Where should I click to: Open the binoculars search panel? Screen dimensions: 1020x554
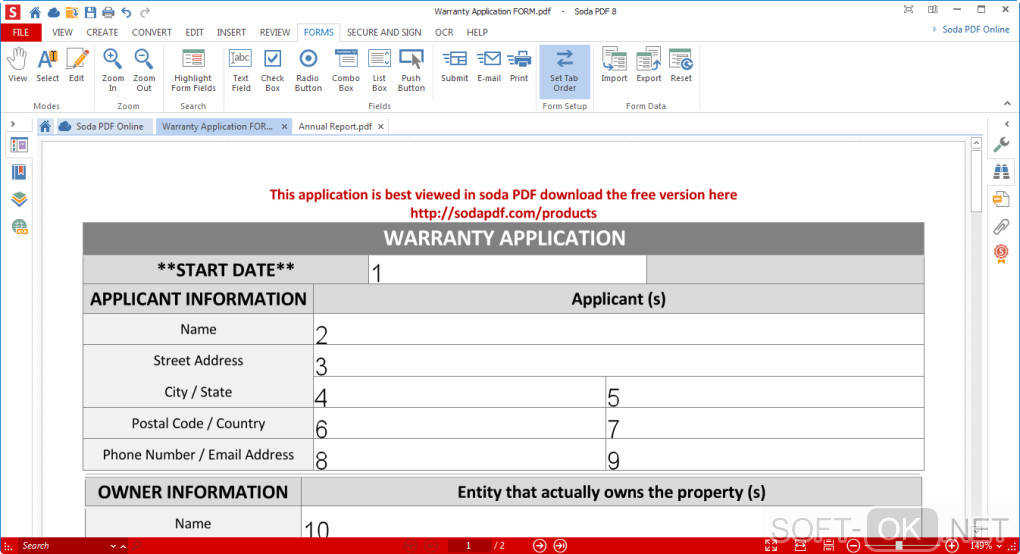(x=1001, y=172)
